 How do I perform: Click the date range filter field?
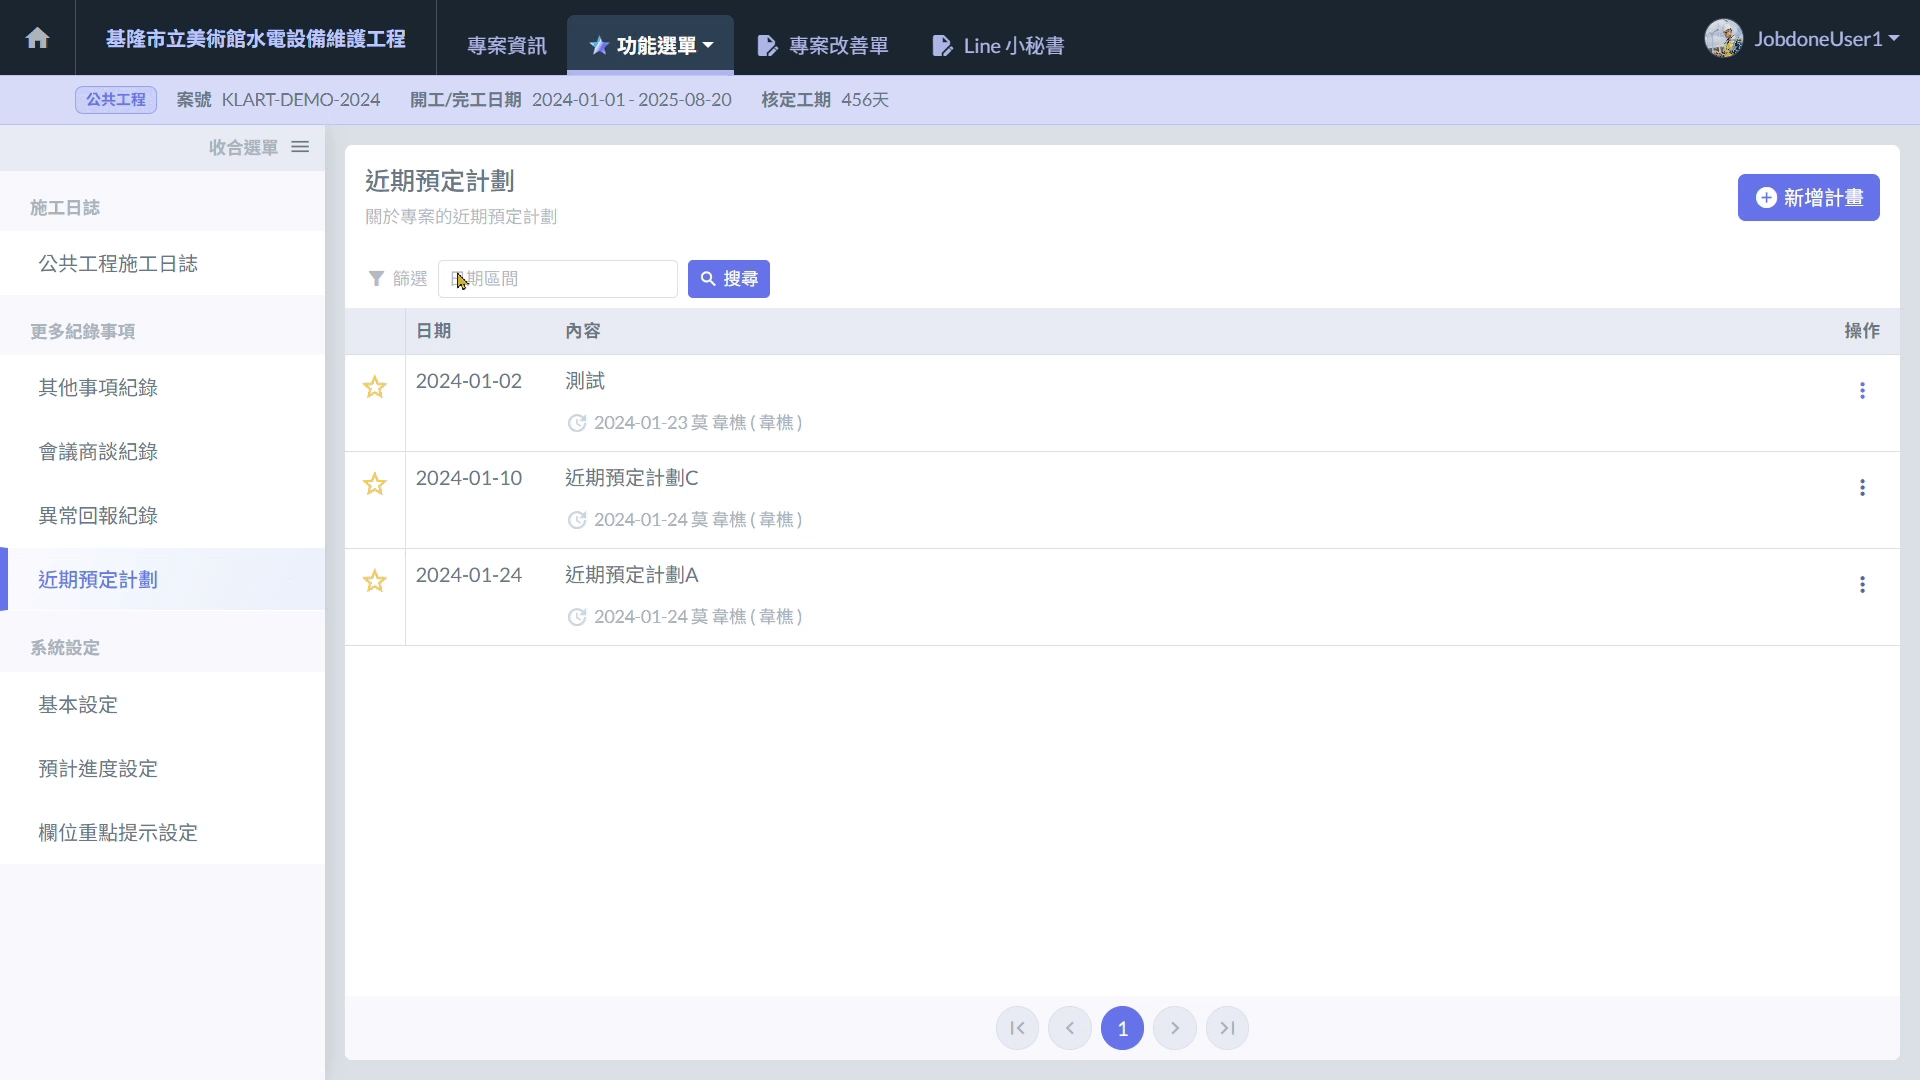tap(558, 279)
